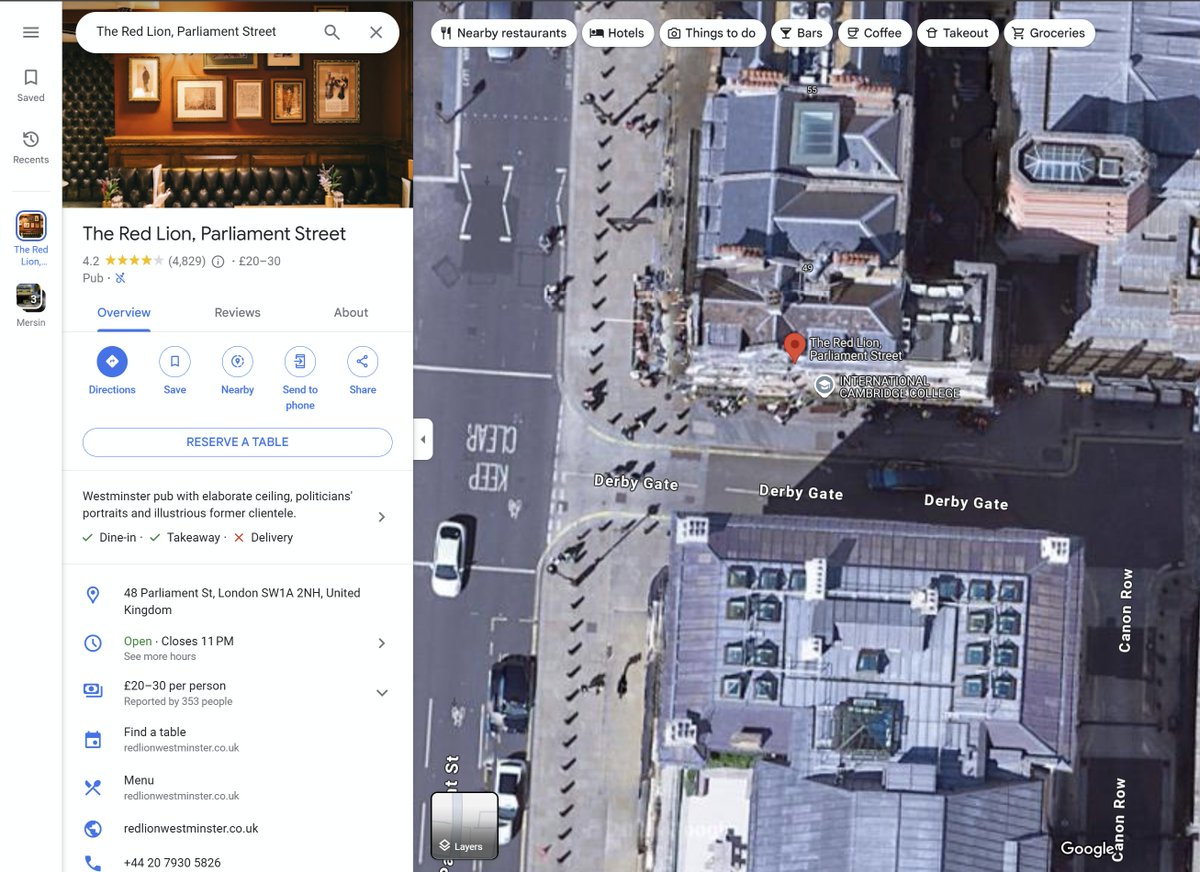The image size is (1200, 872).
Task: Click International Cambridge College map marker
Action: (824, 386)
